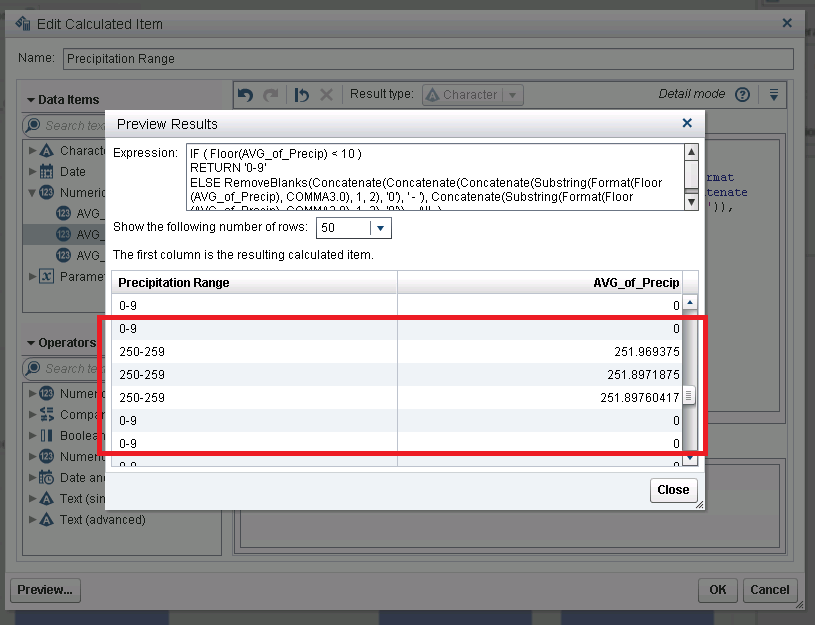Click the Redo icon in editor toolbar
The width and height of the screenshot is (815, 625).
pos(270,95)
